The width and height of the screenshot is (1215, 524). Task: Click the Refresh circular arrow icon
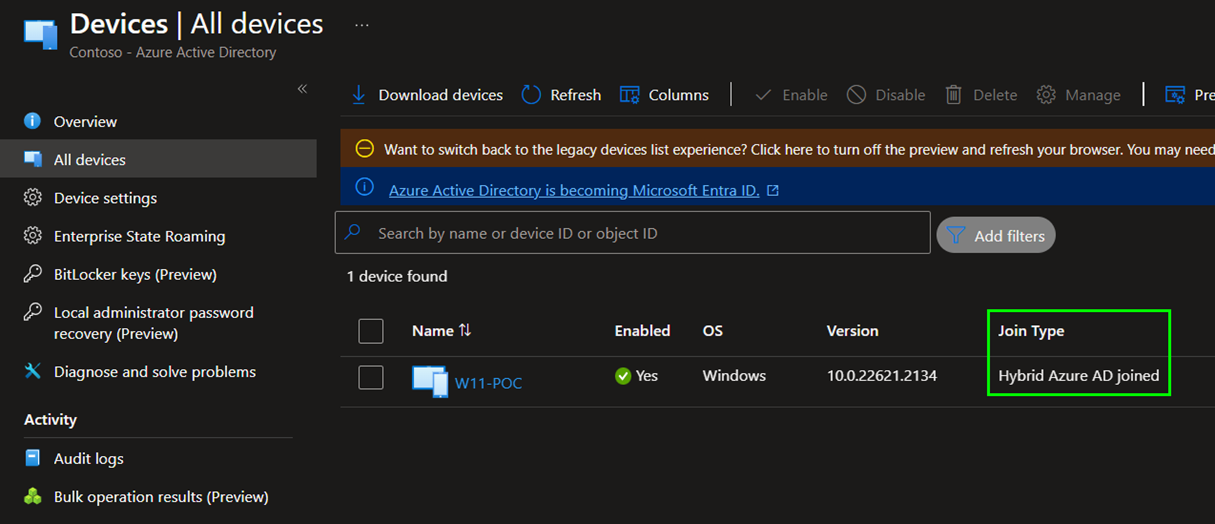(x=532, y=95)
